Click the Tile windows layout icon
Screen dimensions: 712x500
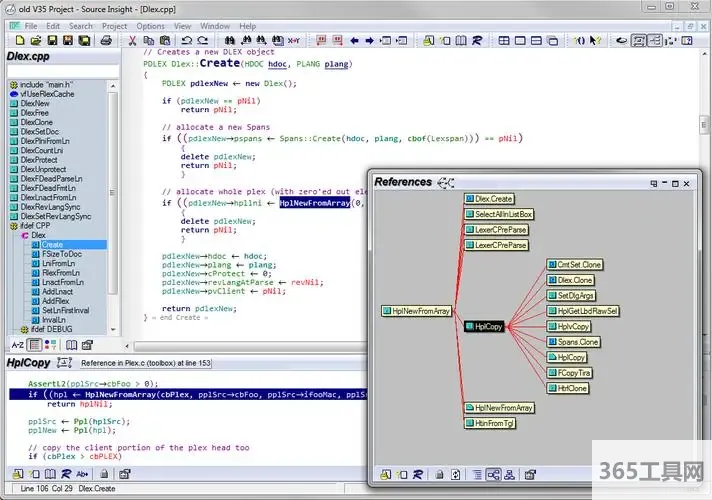tap(504, 41)
